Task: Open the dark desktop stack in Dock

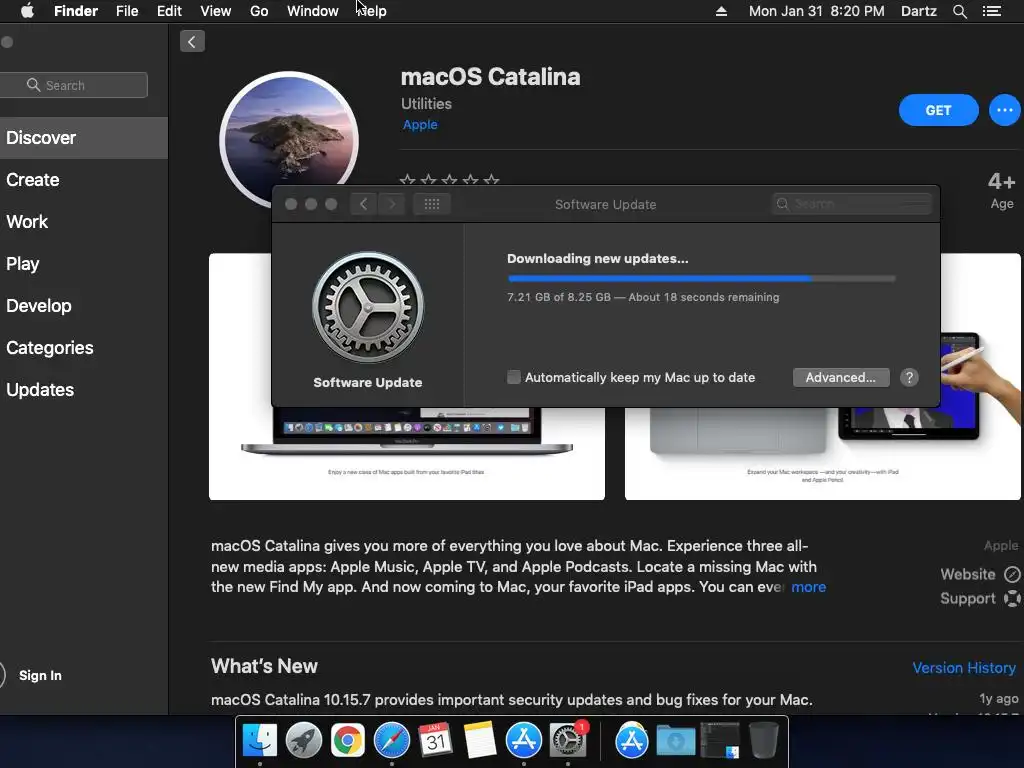Action: tap(720, 741)
